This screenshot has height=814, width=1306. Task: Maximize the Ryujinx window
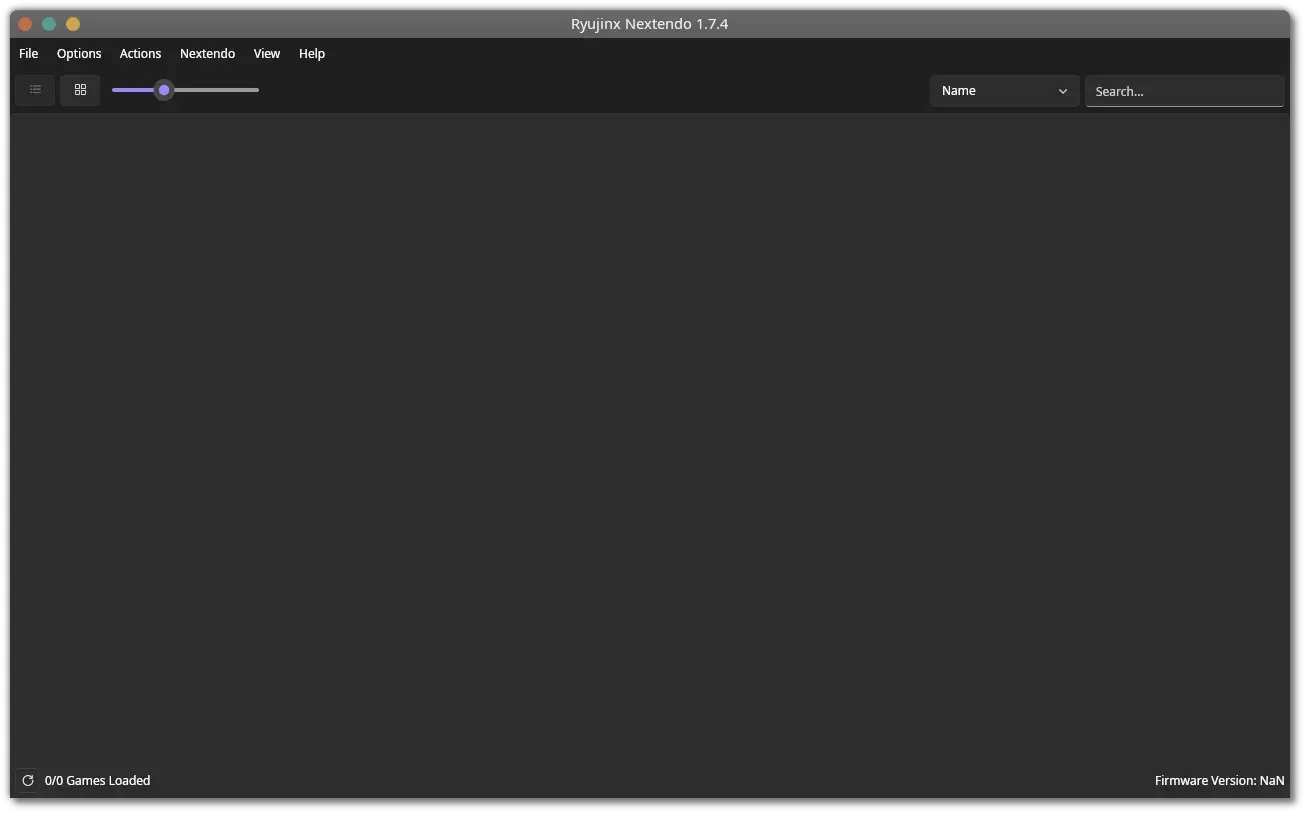click(49, 24)
